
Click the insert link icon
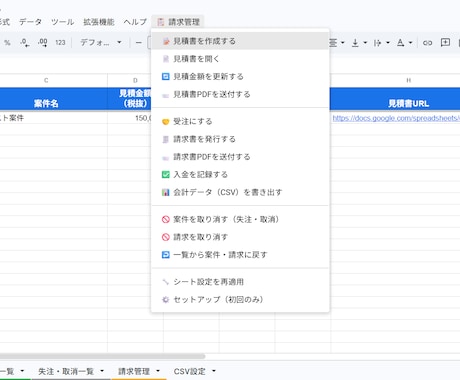(x=427, y=43)
